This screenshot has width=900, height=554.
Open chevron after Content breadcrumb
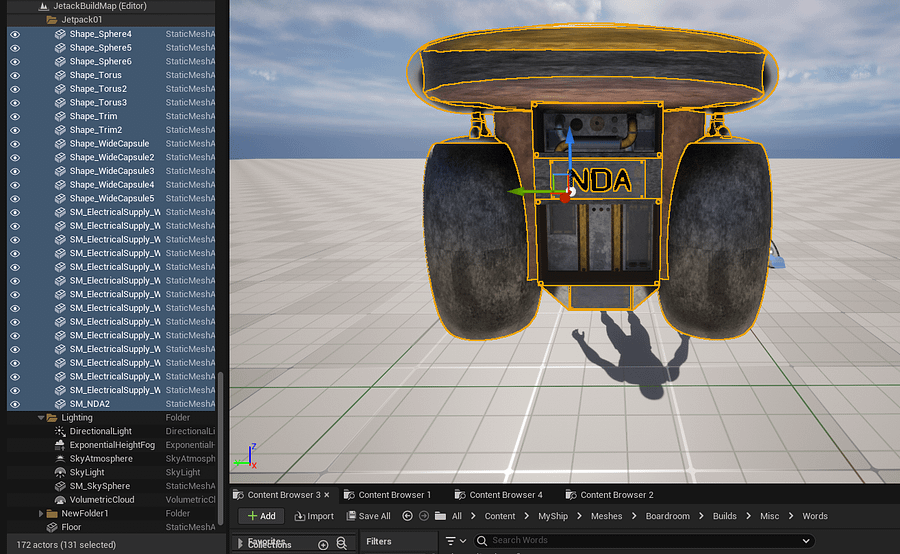(526, 516)
